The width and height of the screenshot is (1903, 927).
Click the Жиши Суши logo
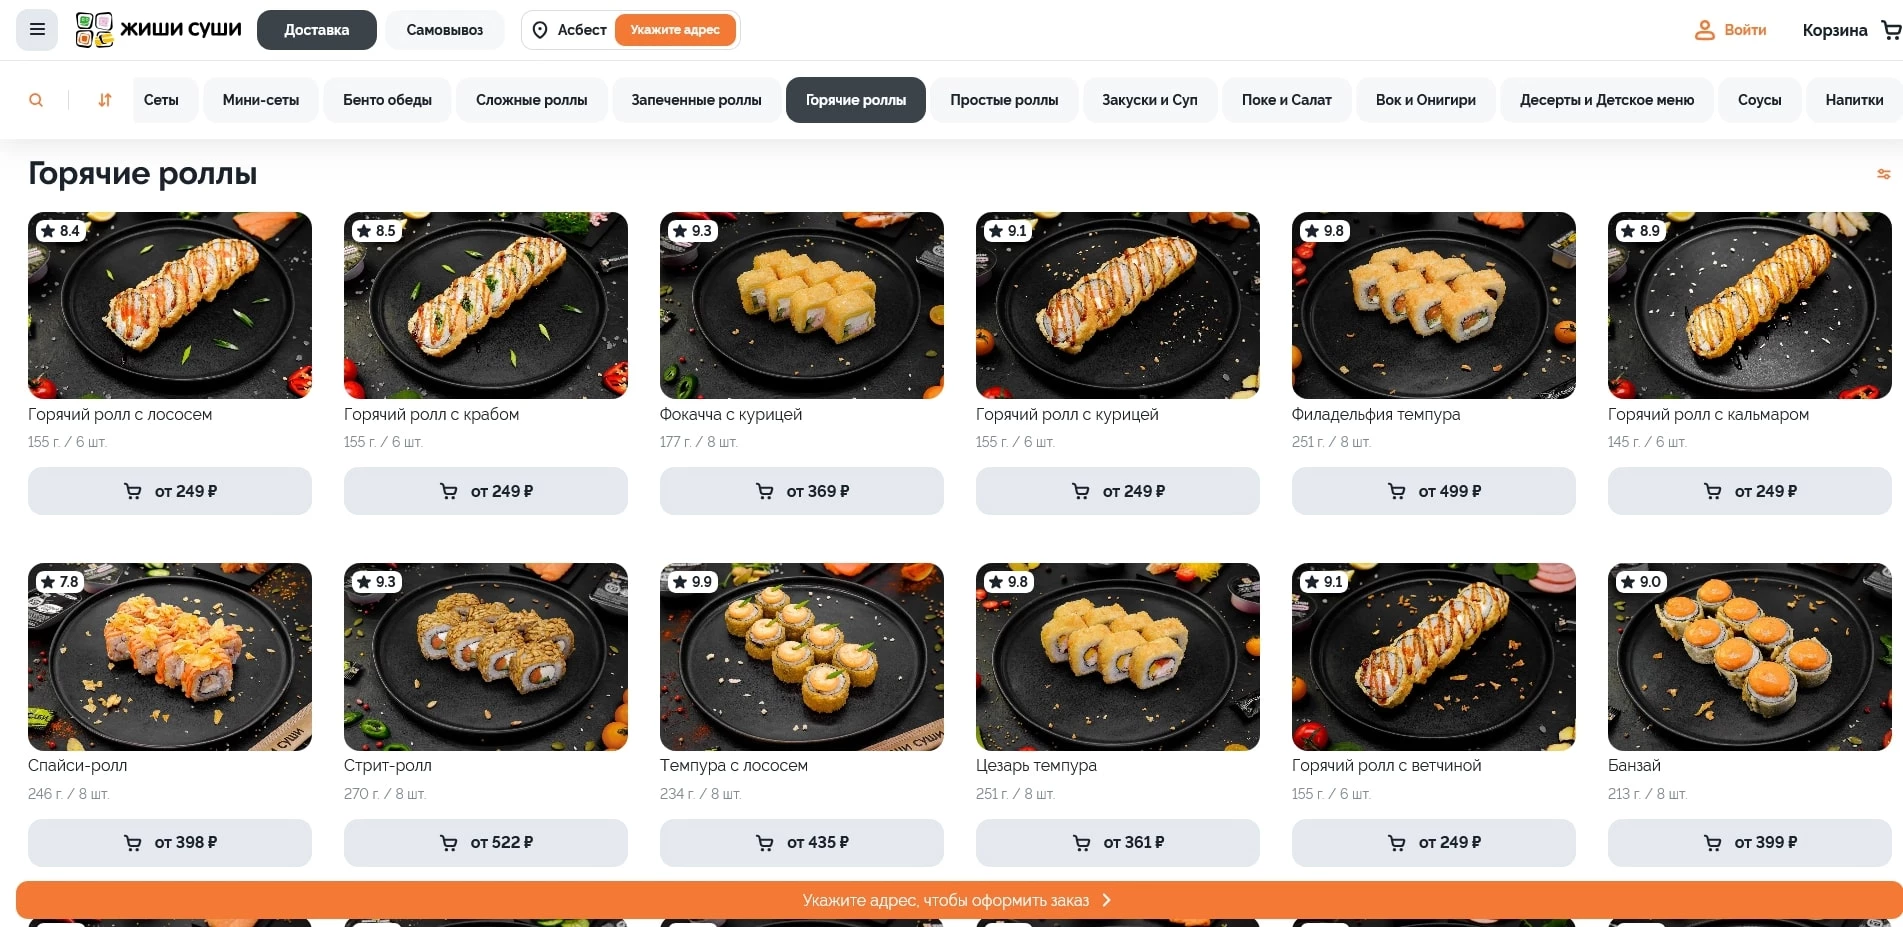point(159,30)
